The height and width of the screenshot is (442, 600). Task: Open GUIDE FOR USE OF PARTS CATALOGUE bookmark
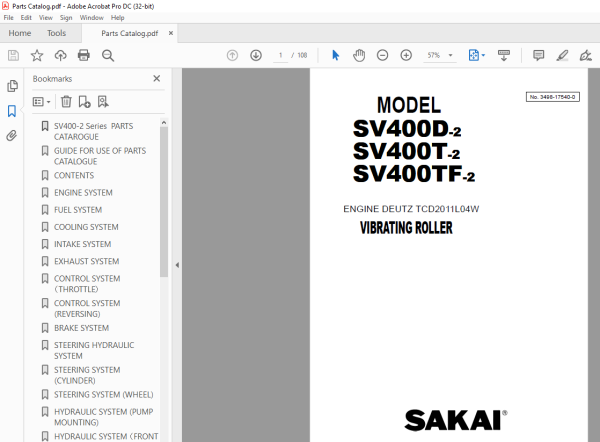point(100,156)
